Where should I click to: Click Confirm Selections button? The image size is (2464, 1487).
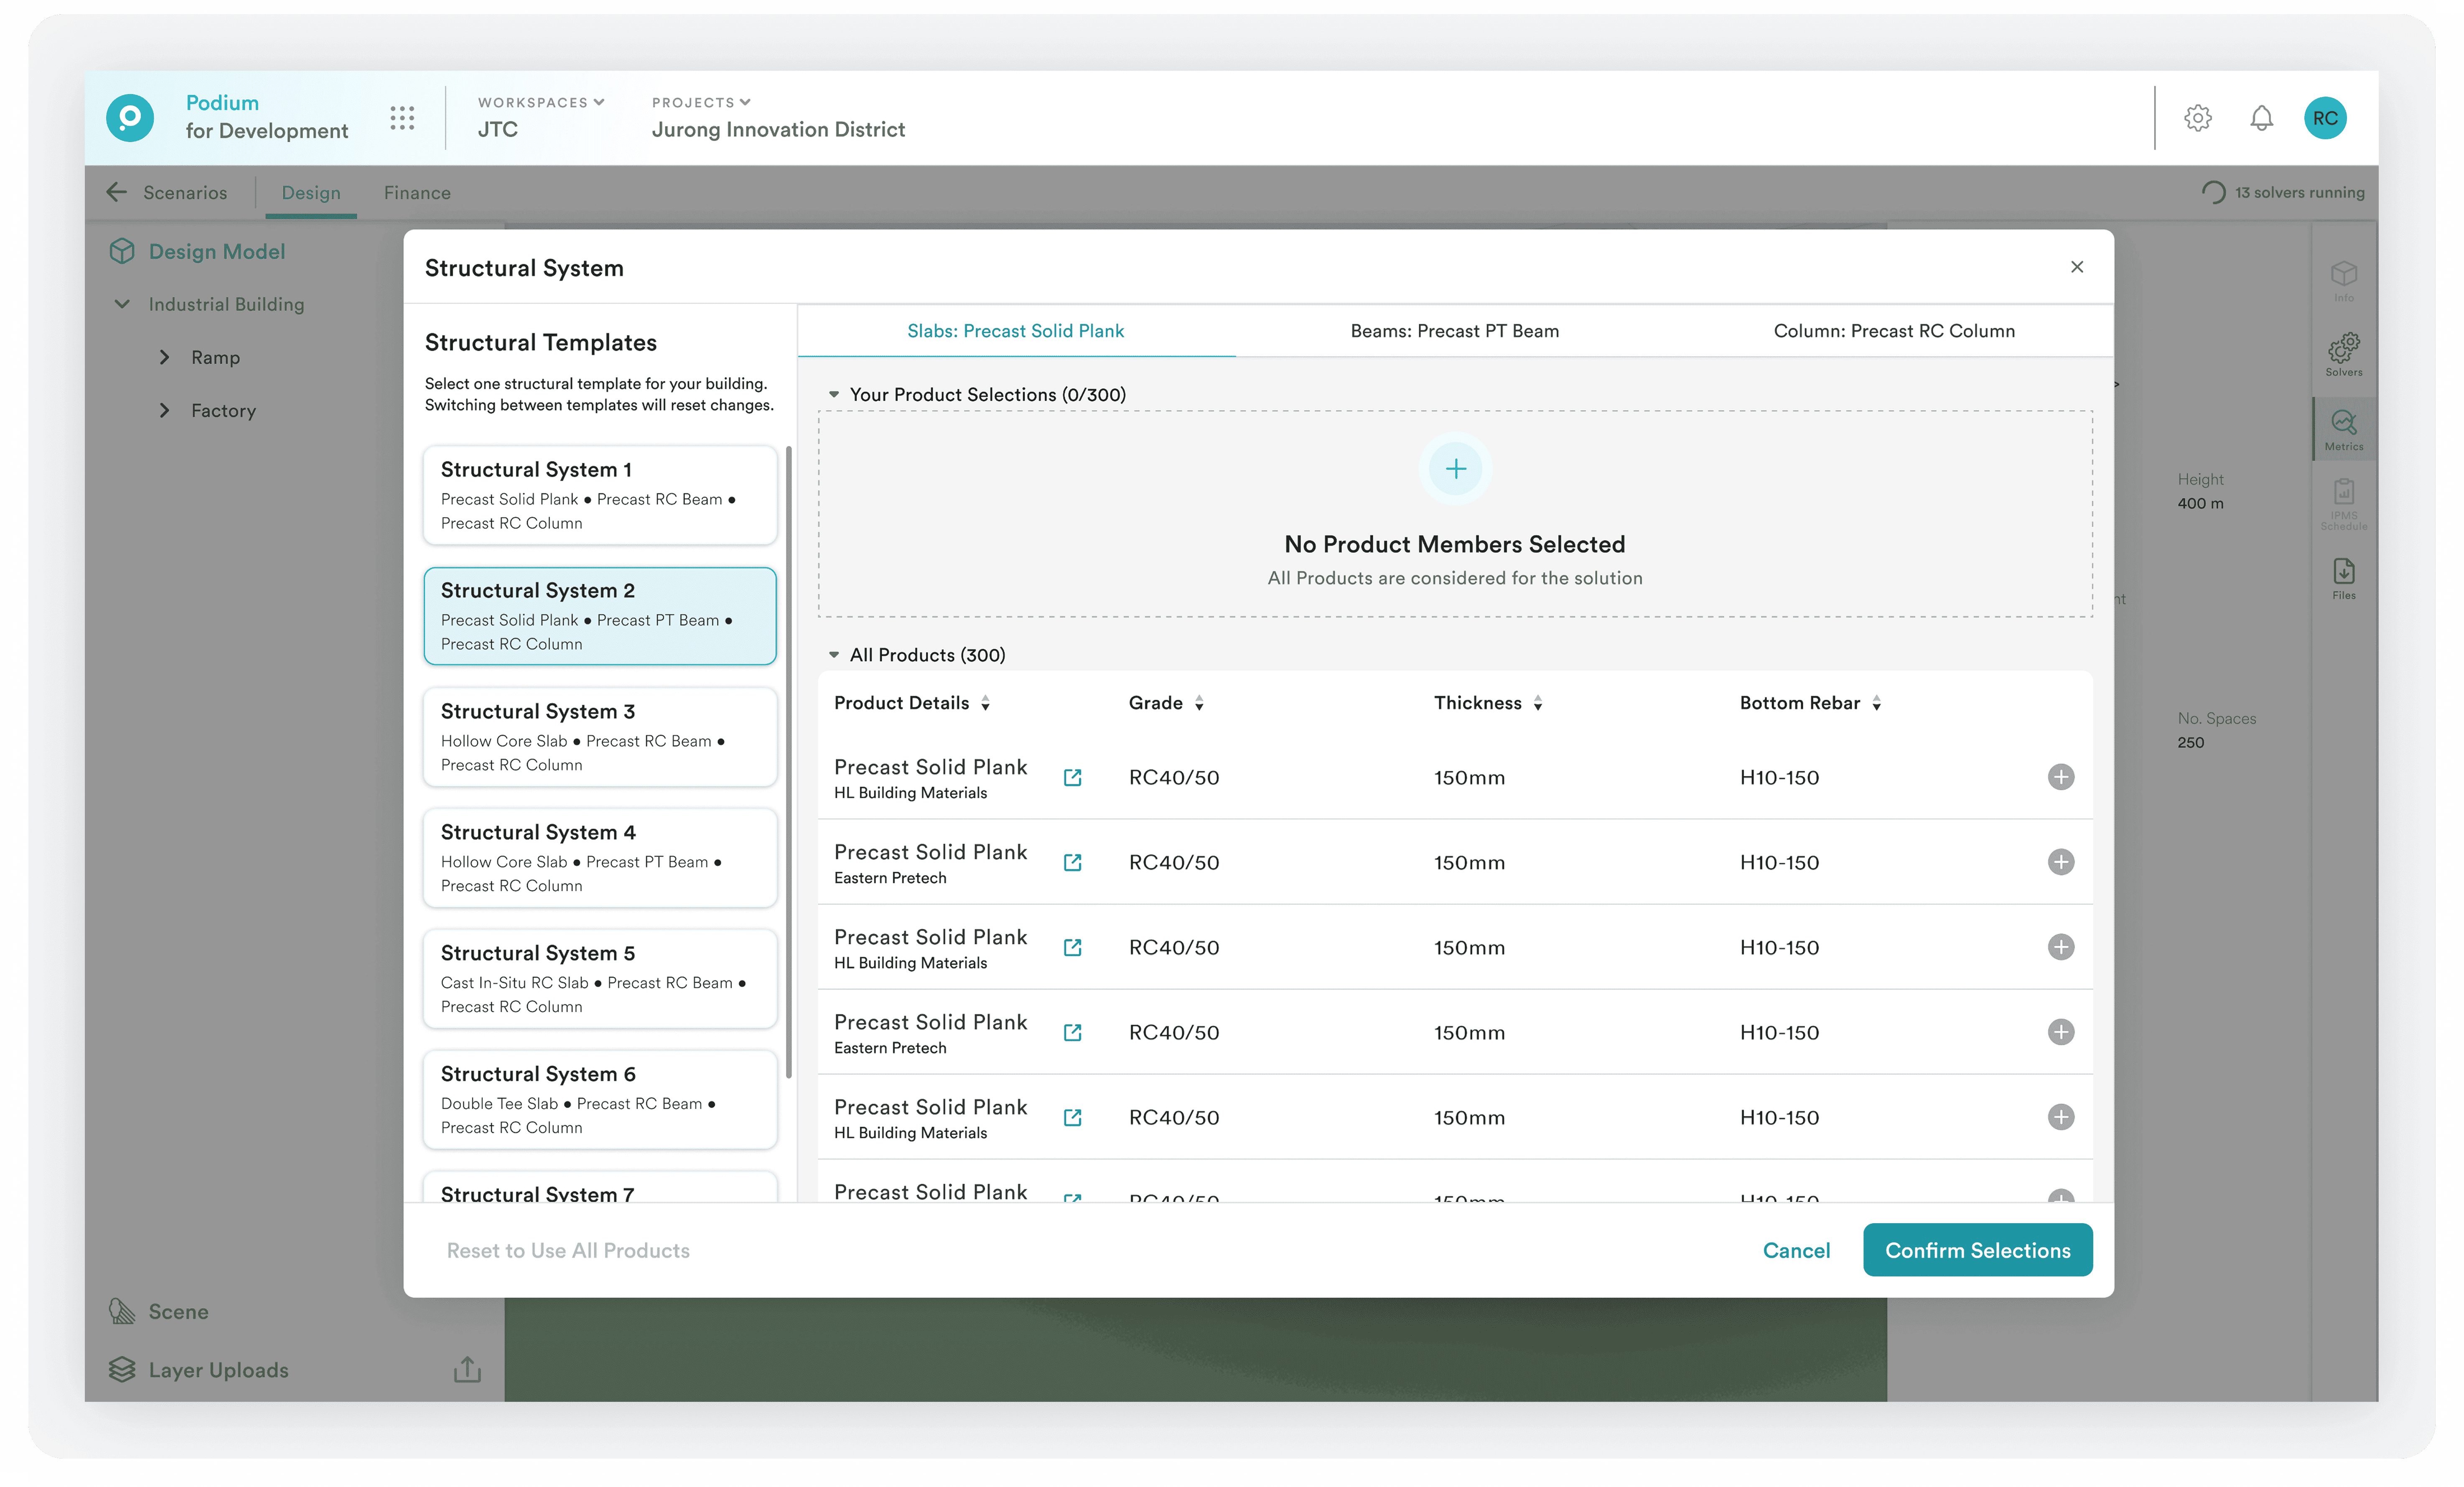coord(1977,1250)
